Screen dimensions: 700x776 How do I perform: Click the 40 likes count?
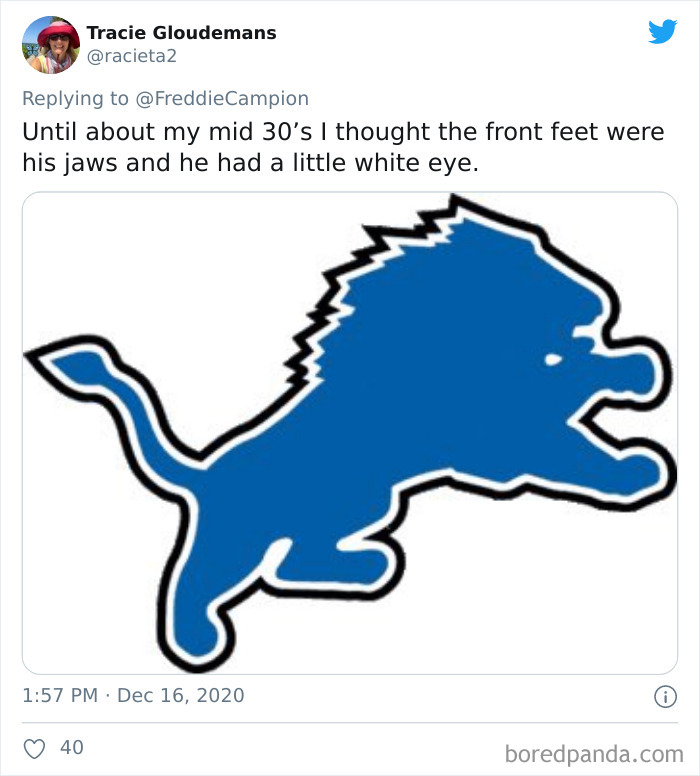tap(72, 747)
